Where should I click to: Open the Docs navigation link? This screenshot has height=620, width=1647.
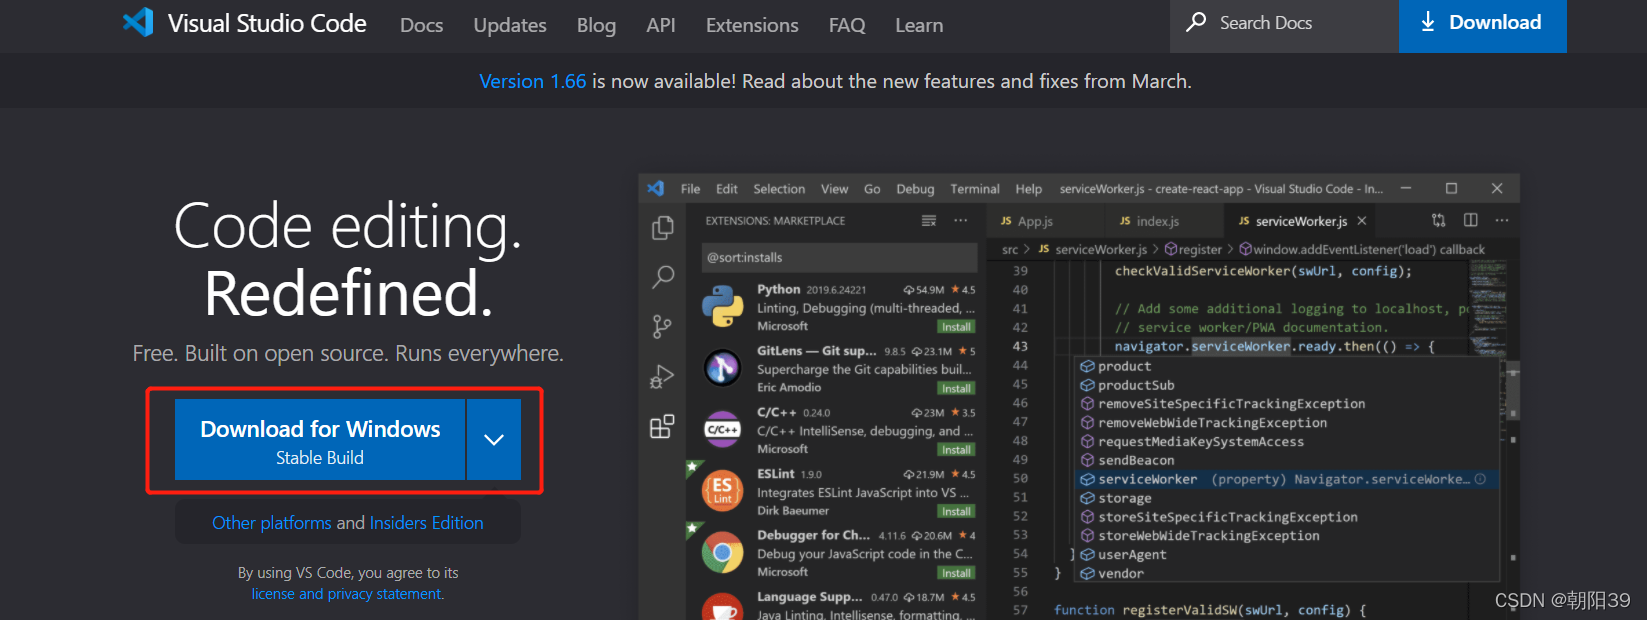coord(421,25)
